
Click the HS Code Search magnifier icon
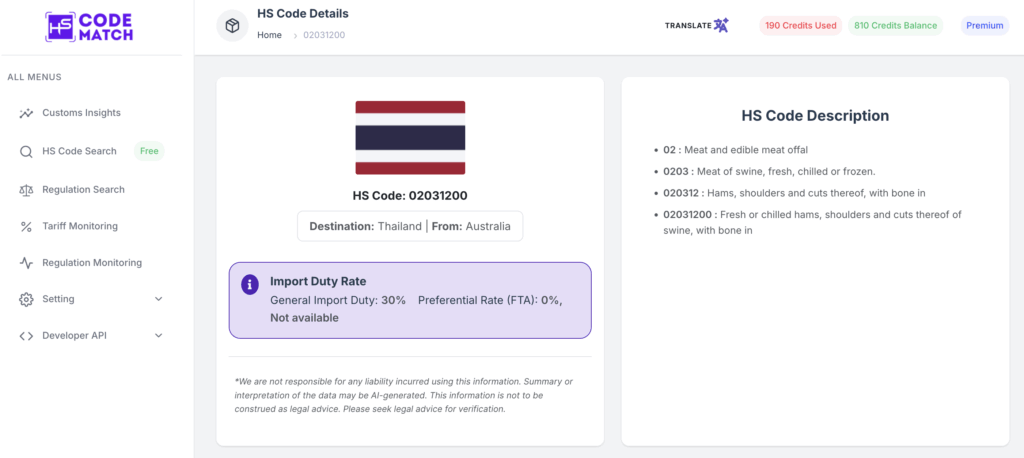[26, 152]
